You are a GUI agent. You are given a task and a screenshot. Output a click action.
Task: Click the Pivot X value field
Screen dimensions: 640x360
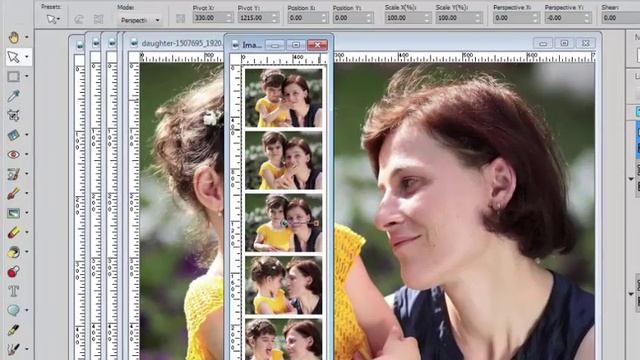click(x=209, y=18)
